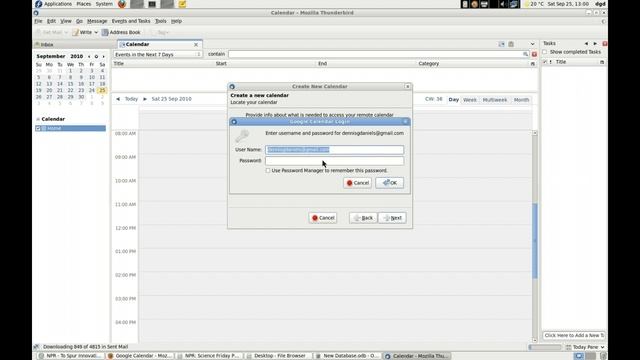Go to next day in Tasks pane

tap(595, 43)
